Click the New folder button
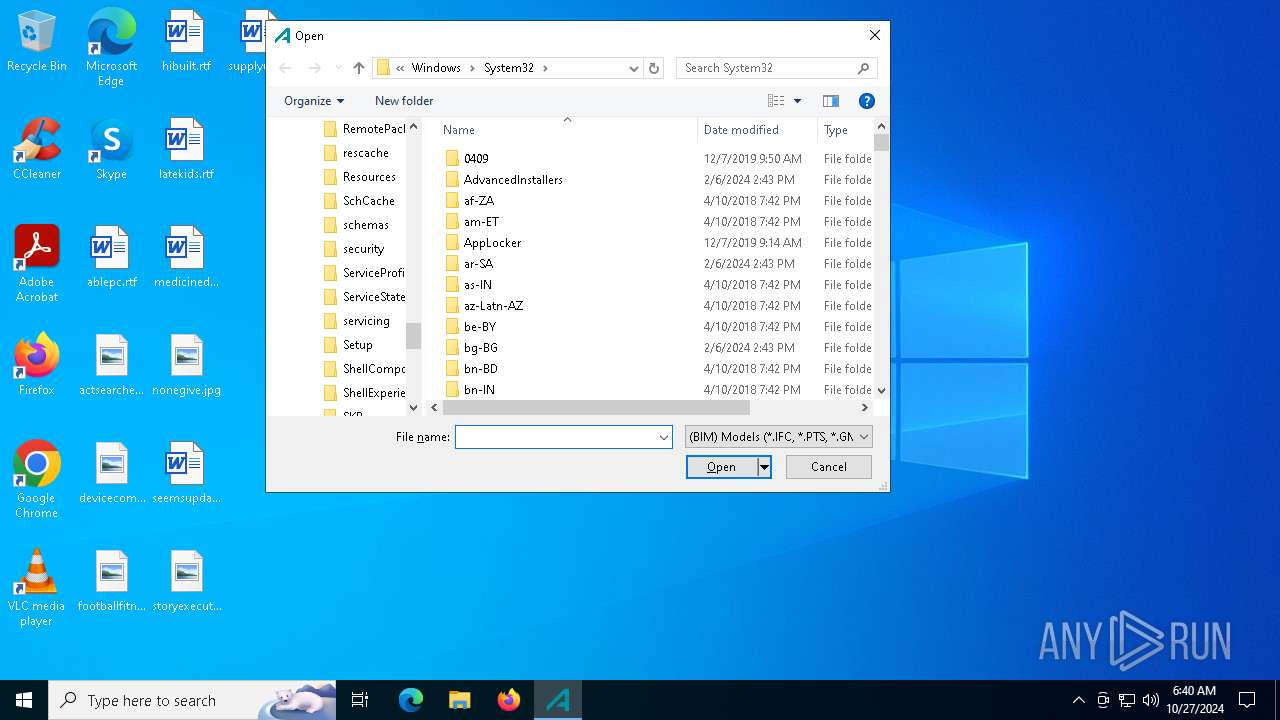 tap(404, 101)
